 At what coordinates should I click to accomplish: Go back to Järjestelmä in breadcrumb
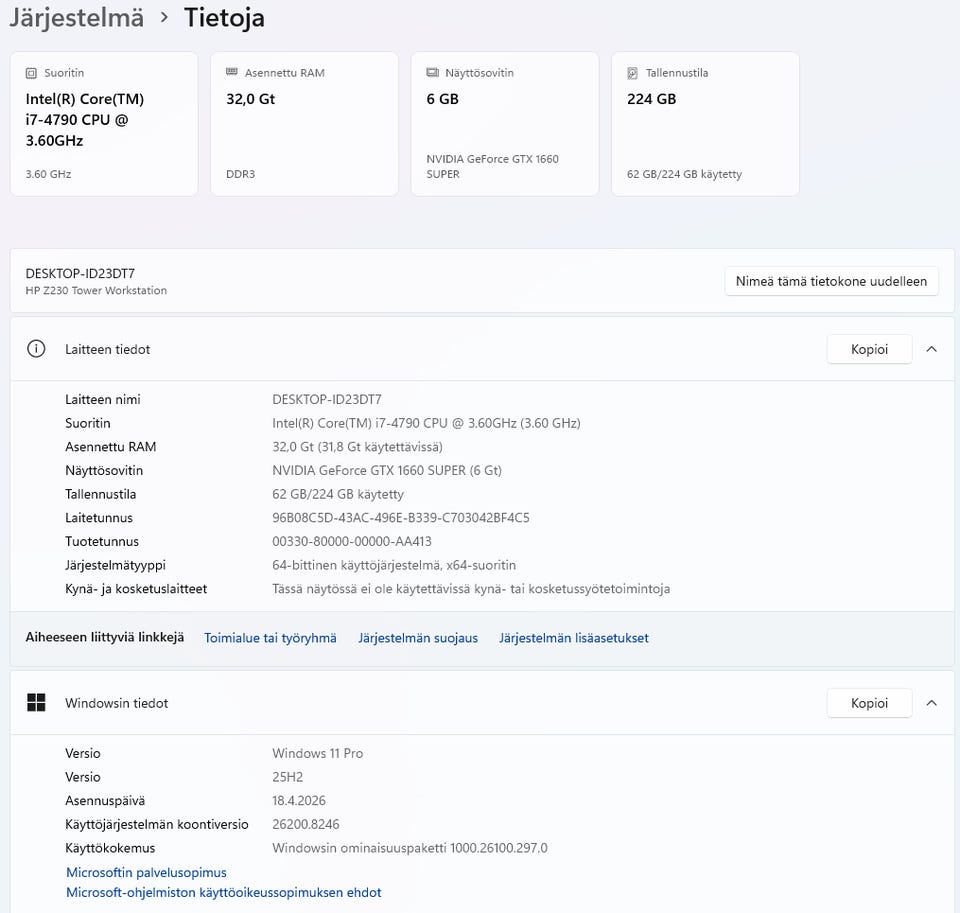tap(76, 18)
